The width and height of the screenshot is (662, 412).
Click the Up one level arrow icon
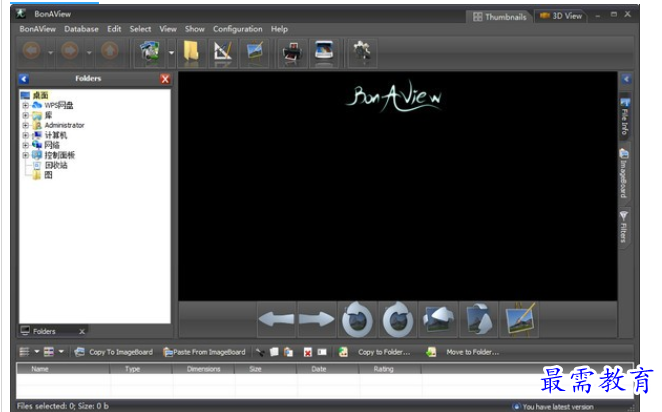click(x=110, y=51)
